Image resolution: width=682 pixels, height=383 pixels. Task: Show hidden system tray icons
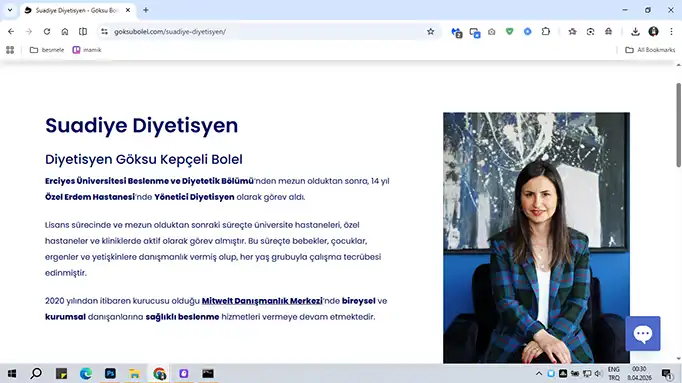(539, 373)
